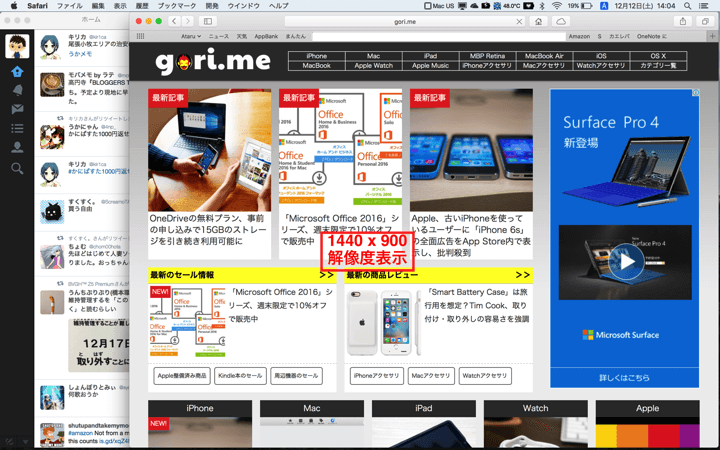Click the Apple Watch nav category
The width and height of the screenshot is (720, 450).
tap(374, 66)
